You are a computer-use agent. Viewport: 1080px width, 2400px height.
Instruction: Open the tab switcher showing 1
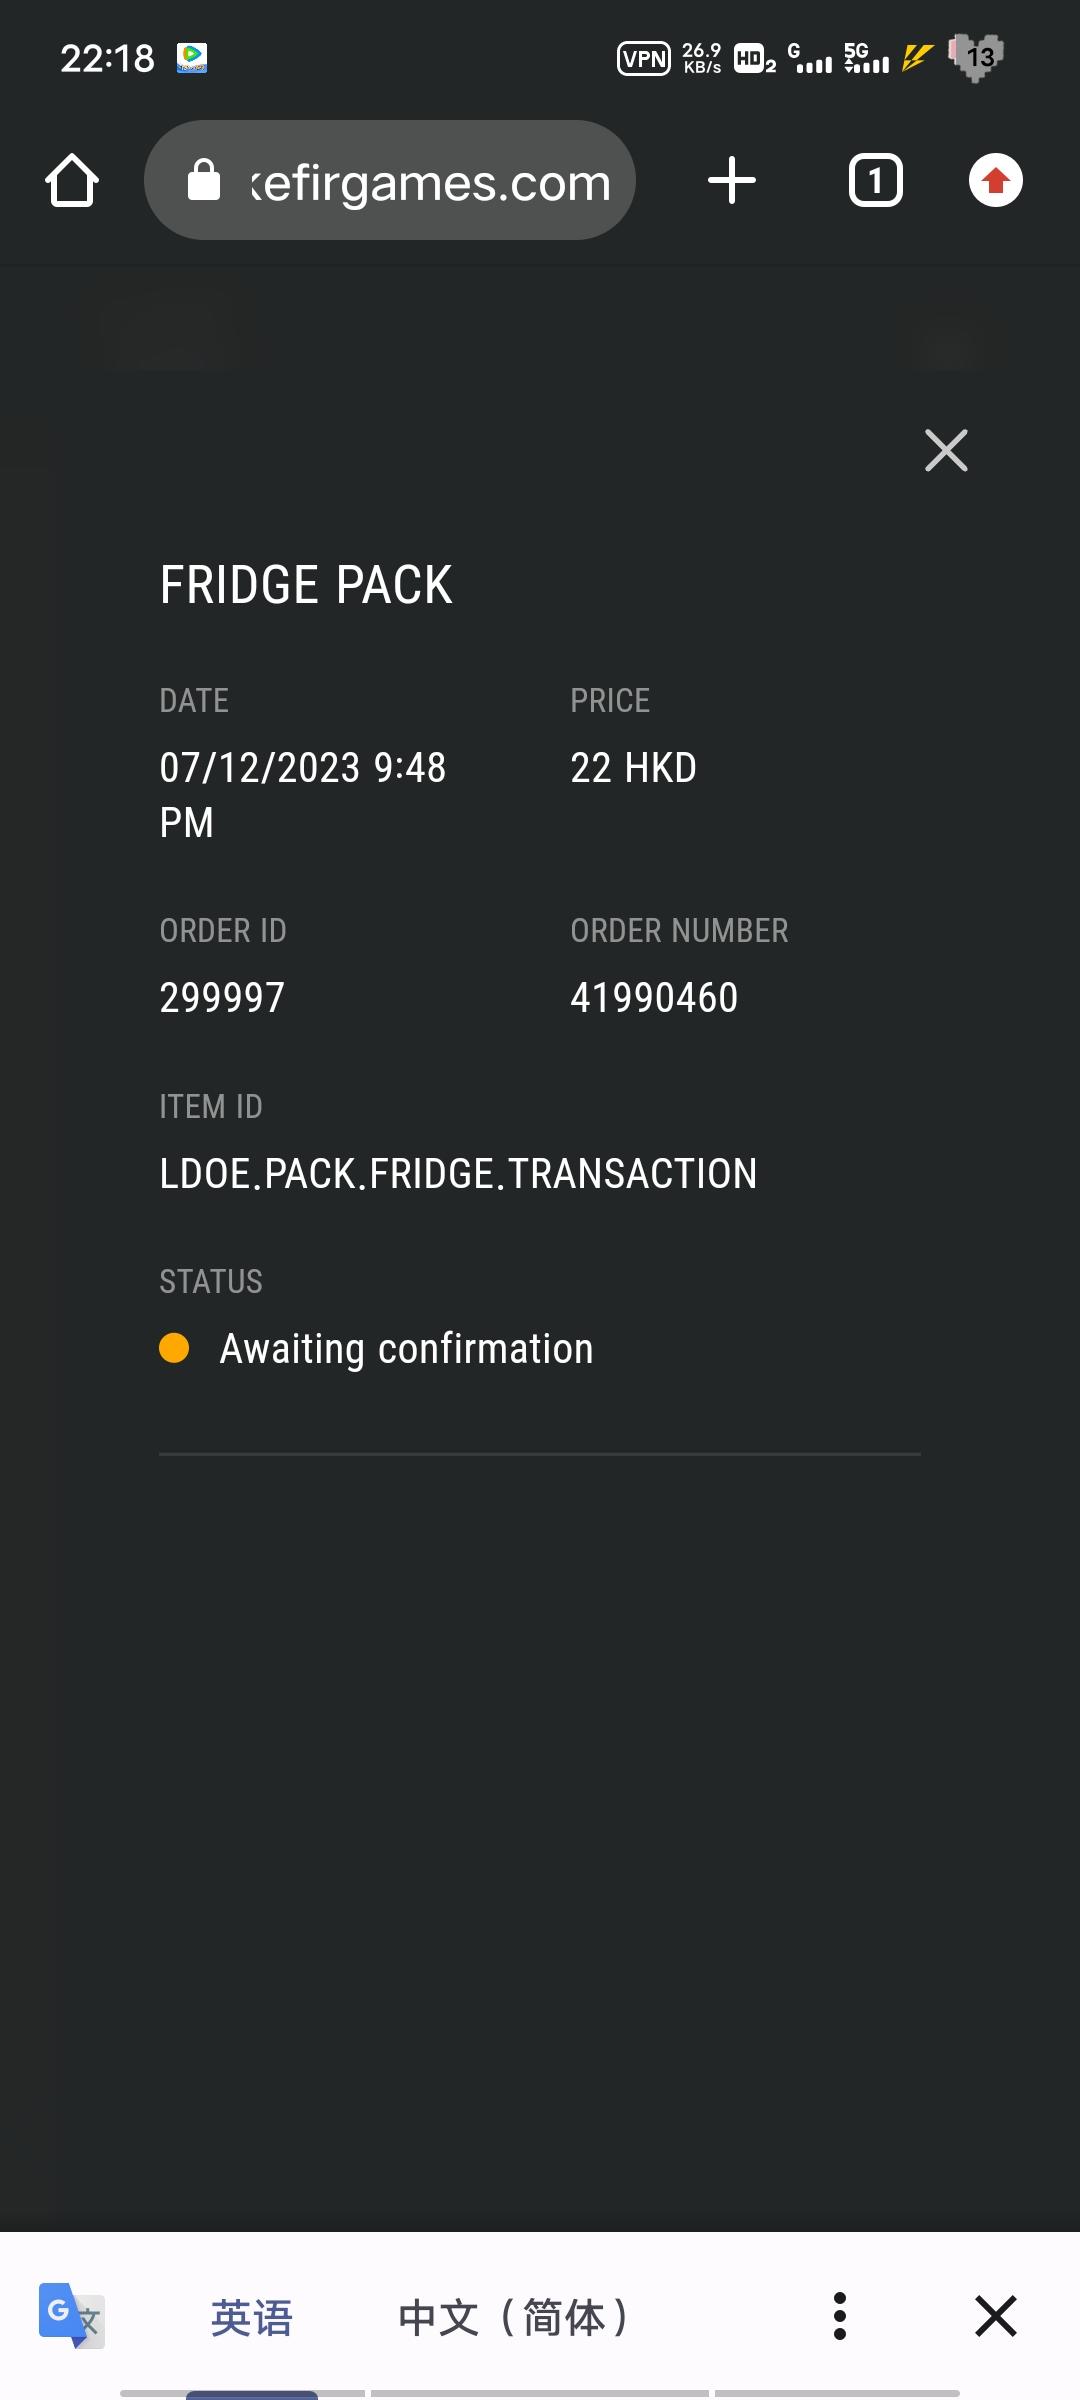tap(875, 181)
